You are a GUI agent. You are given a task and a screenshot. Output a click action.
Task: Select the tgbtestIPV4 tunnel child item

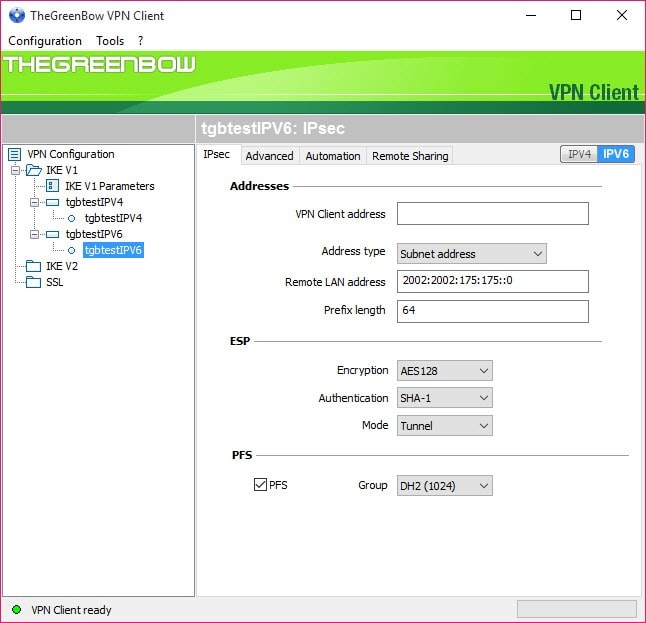tap(113, 218)
